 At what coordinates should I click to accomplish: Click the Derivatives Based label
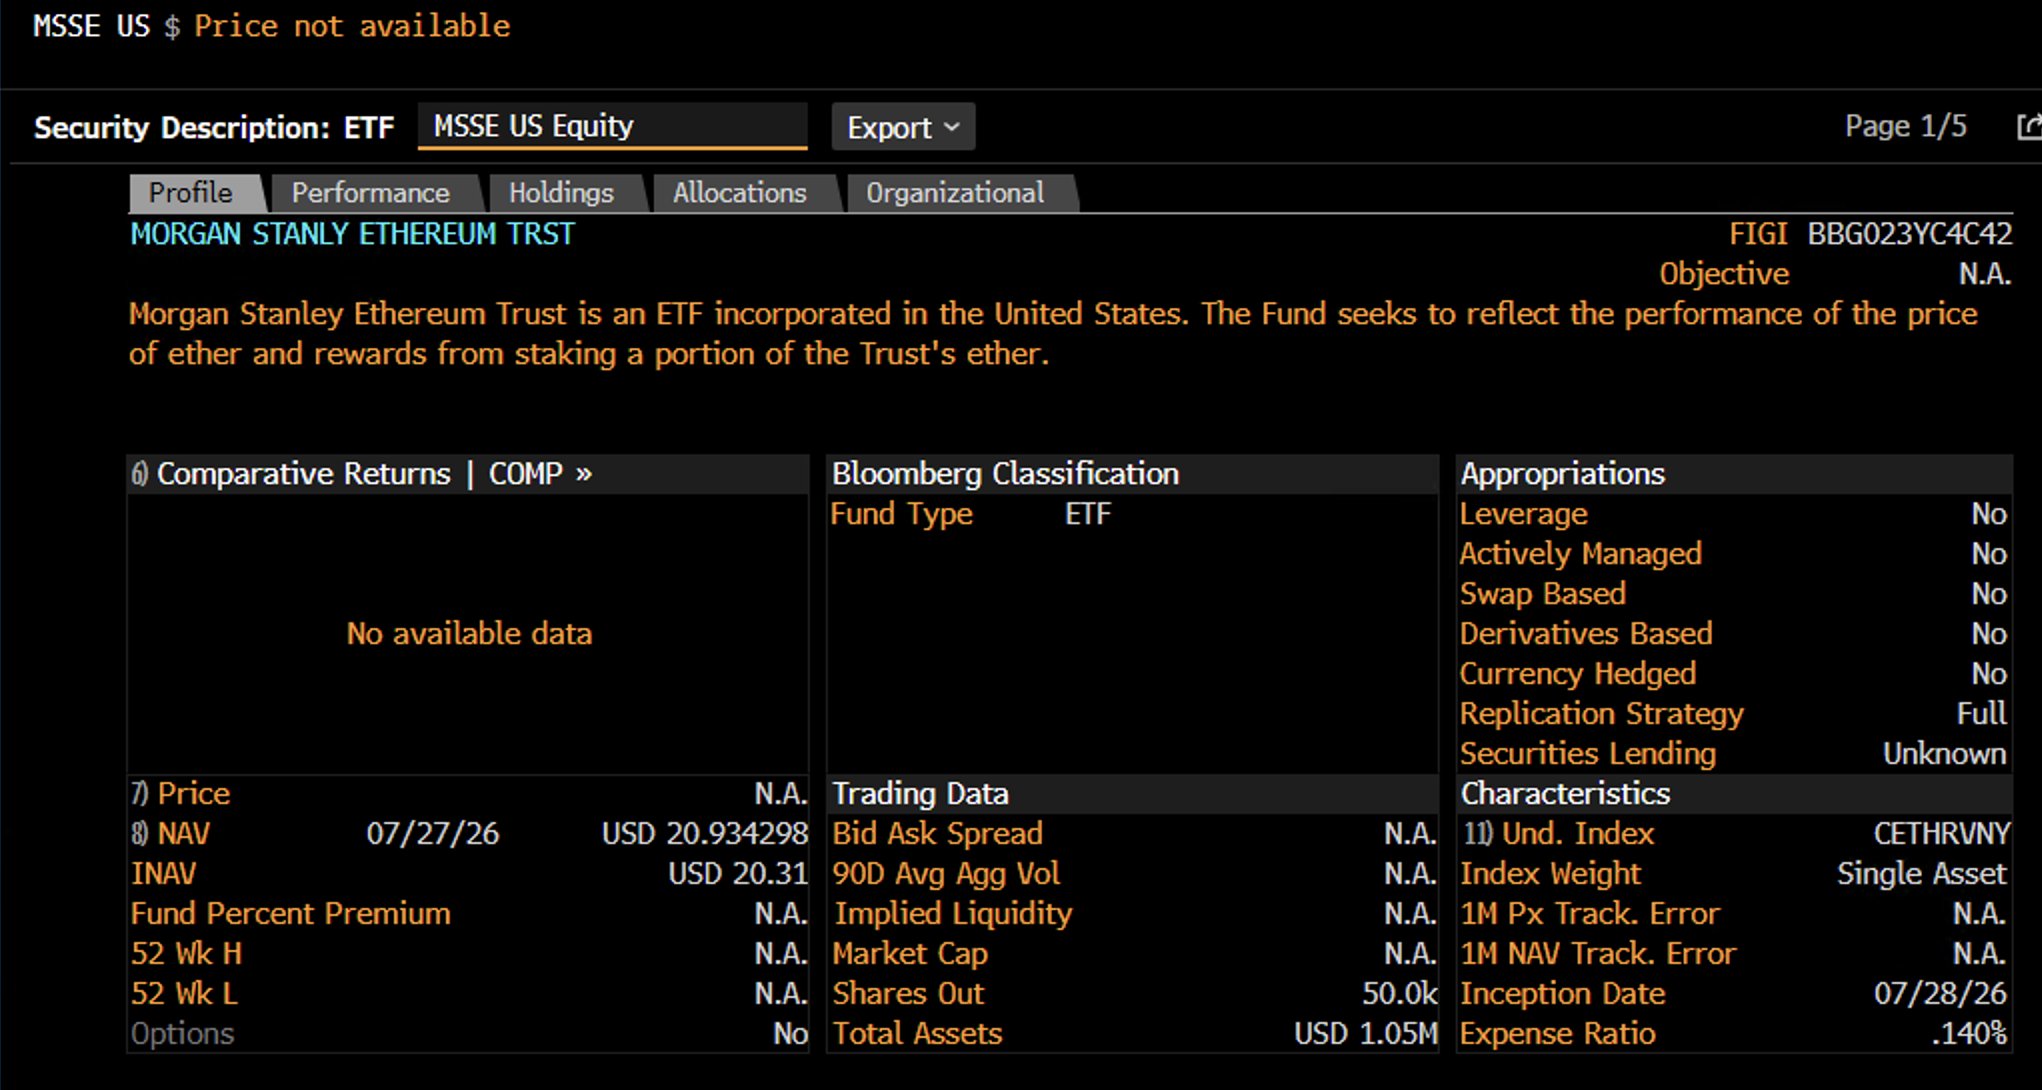[1586, 633]
